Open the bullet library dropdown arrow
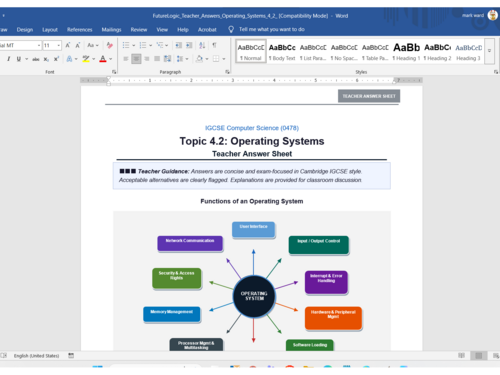500x375 pixels. point(133,45)
